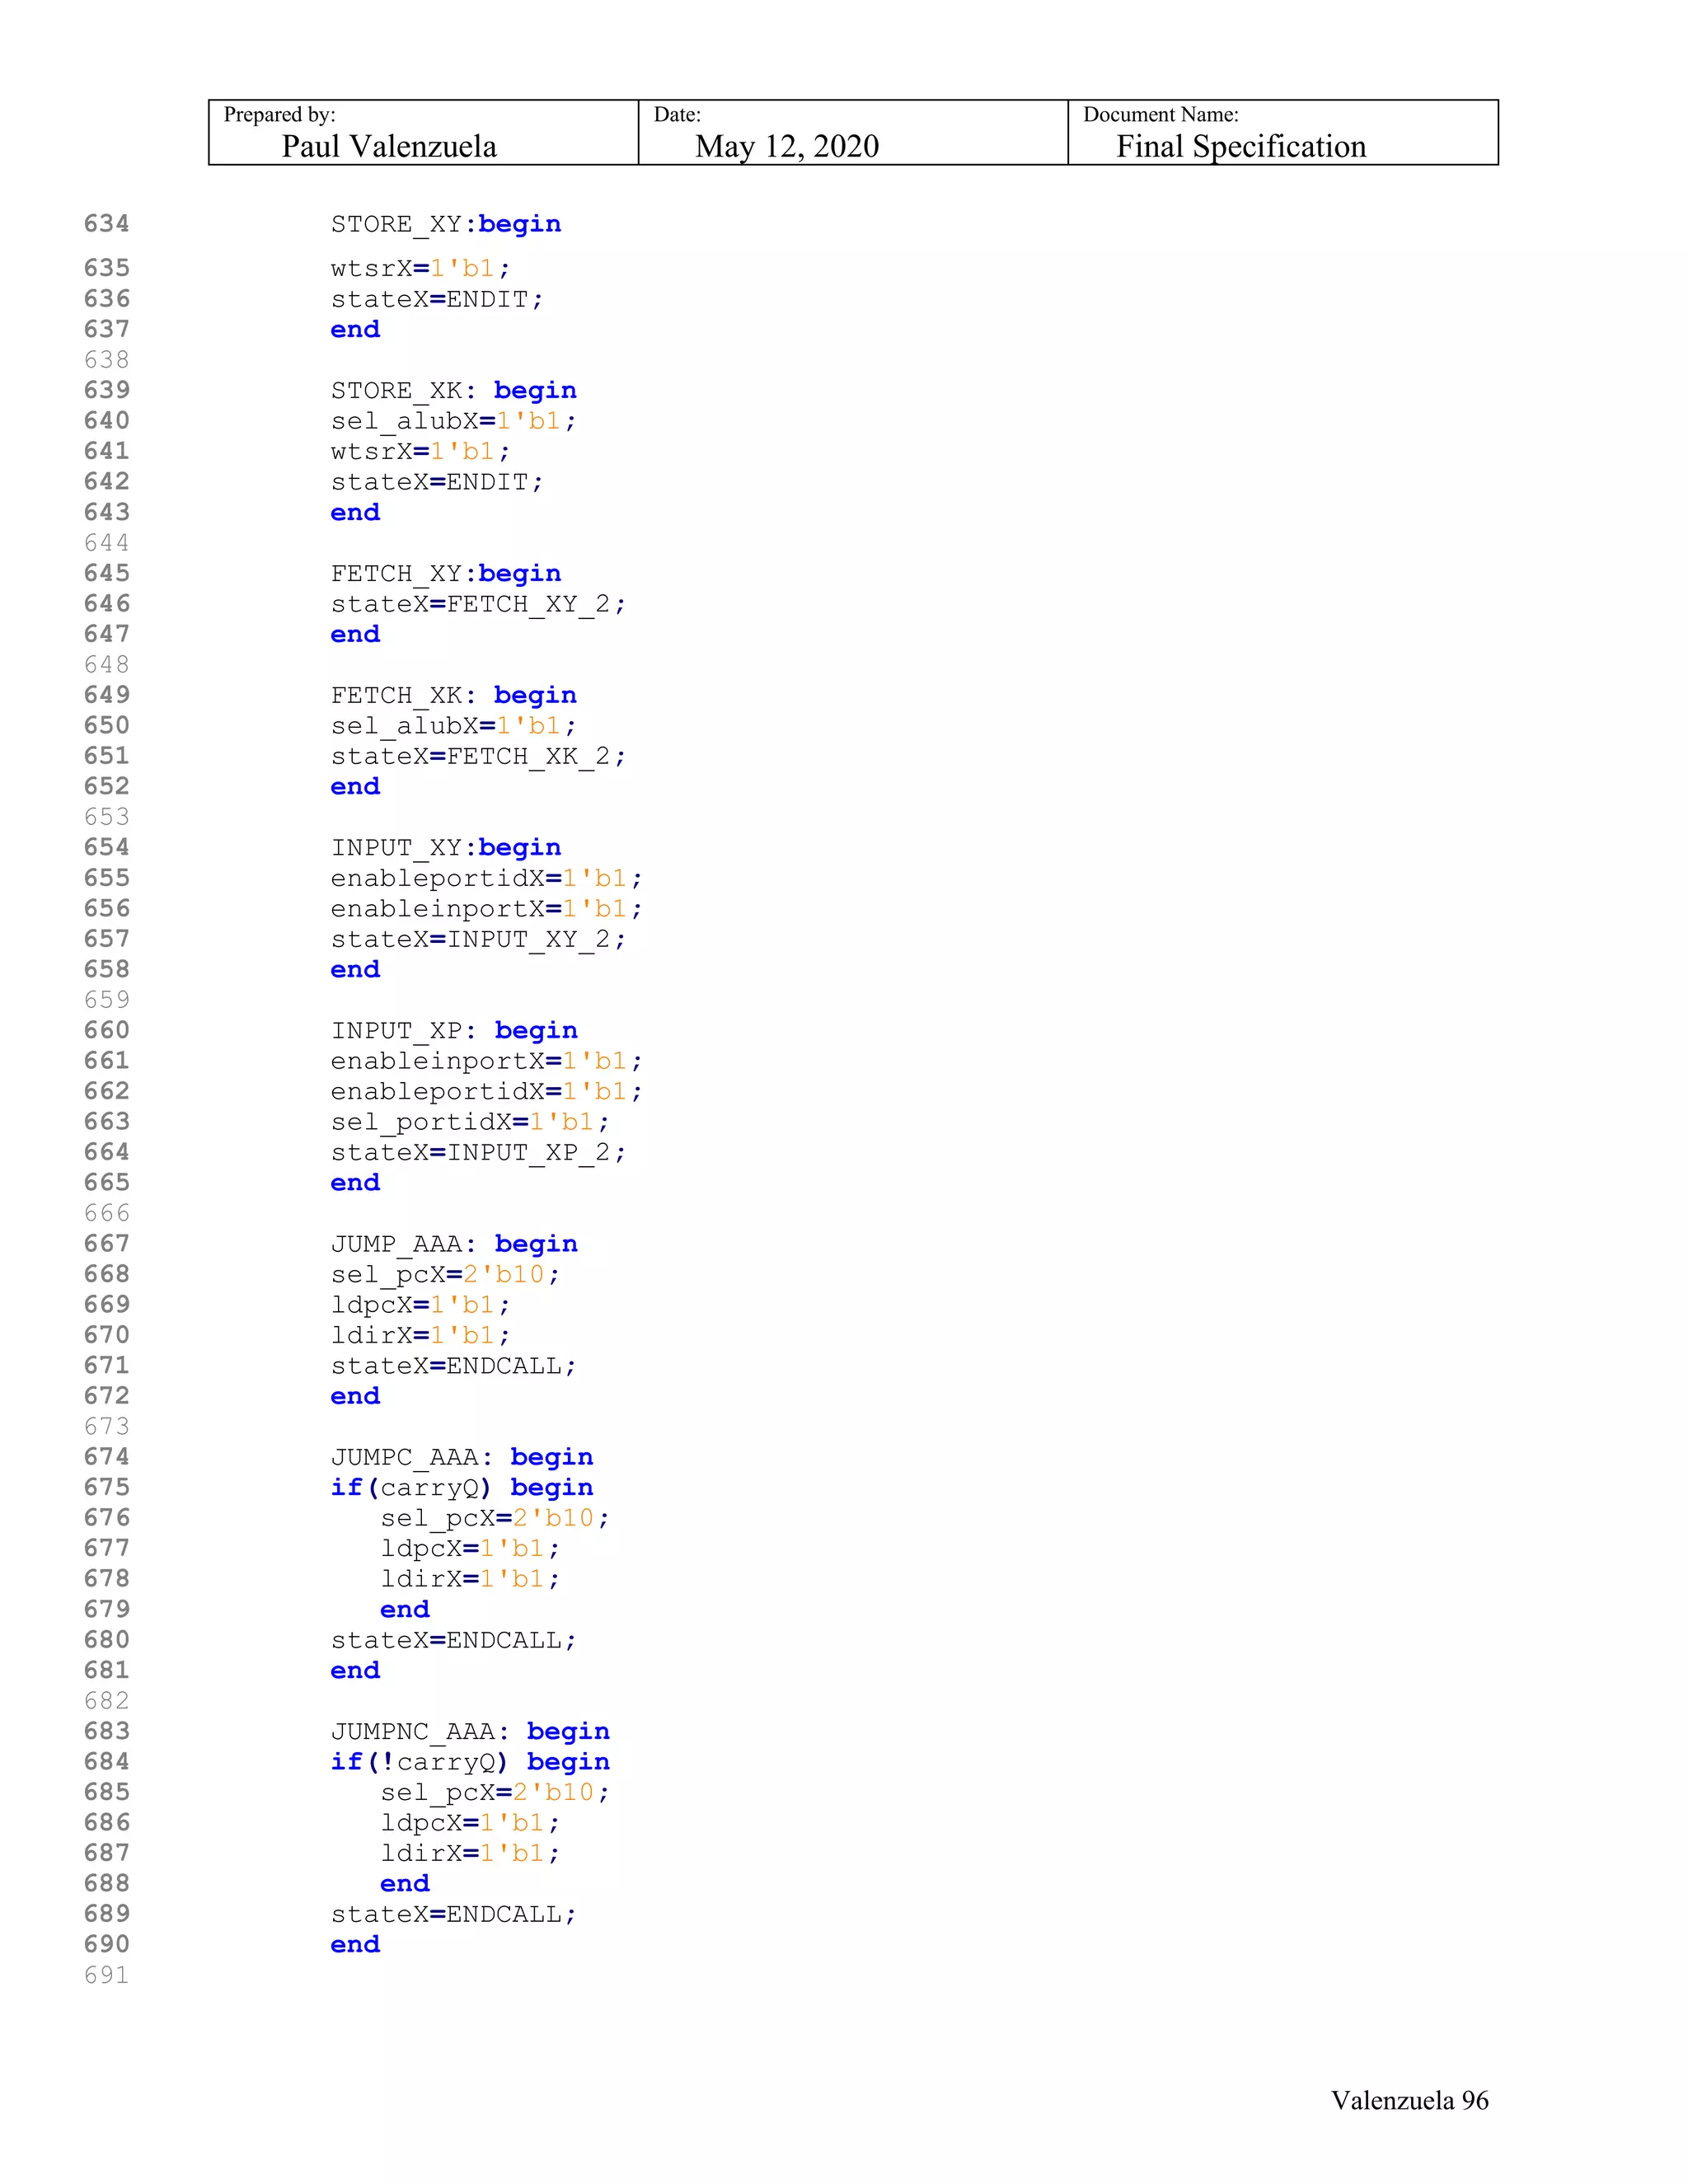Click the indented "end" on line 679

point(405,1609)
